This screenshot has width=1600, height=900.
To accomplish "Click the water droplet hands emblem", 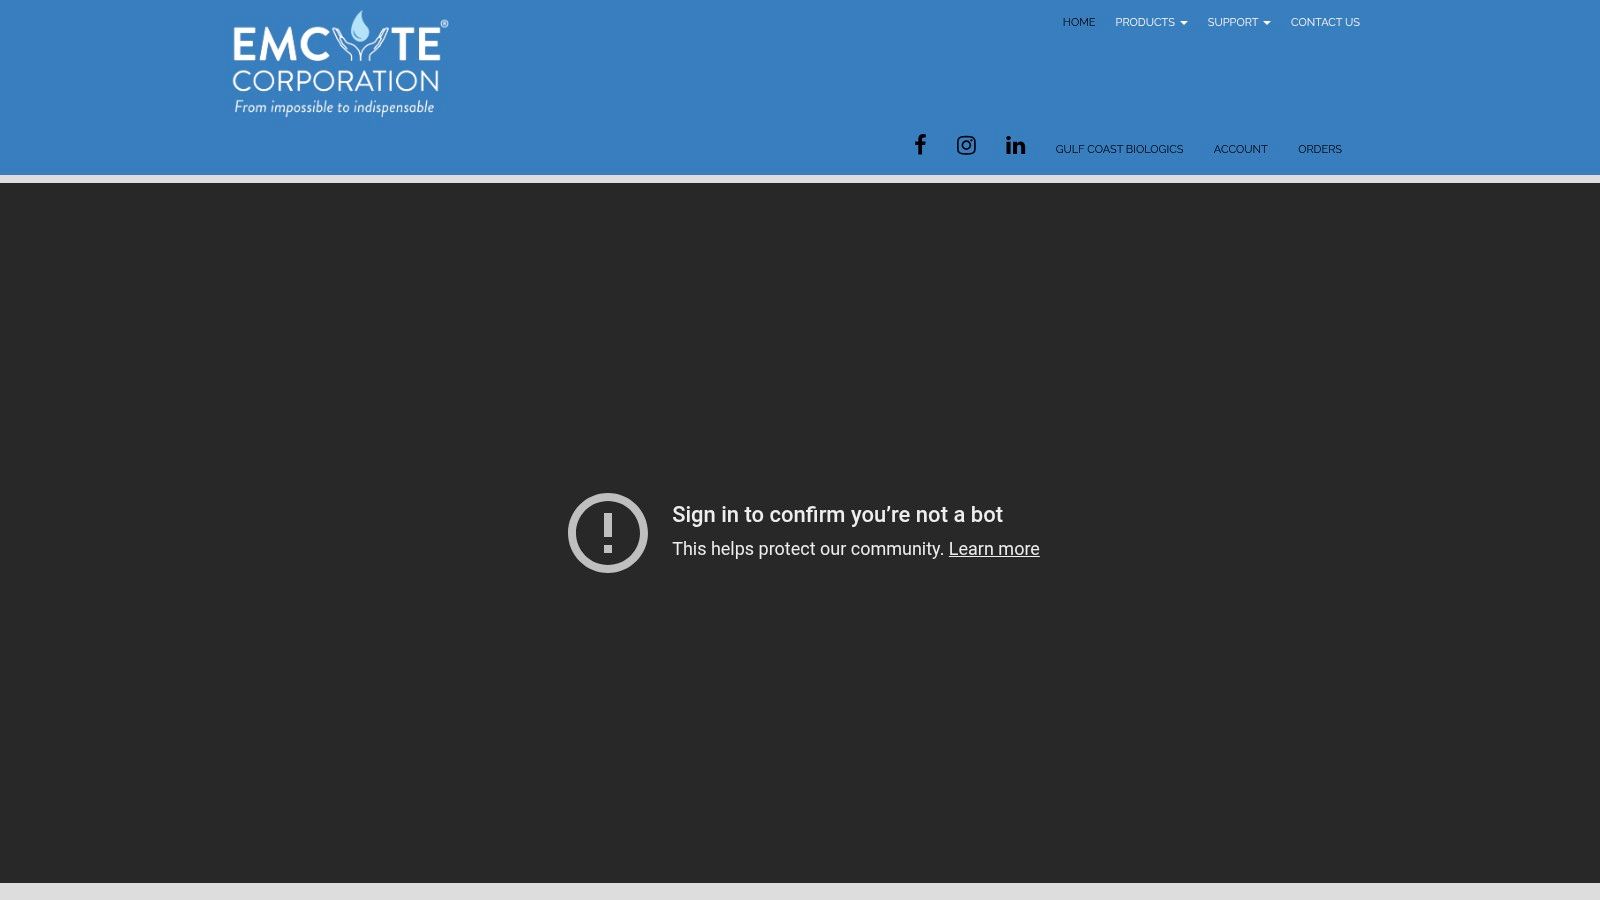I will [x=360, y=37].
